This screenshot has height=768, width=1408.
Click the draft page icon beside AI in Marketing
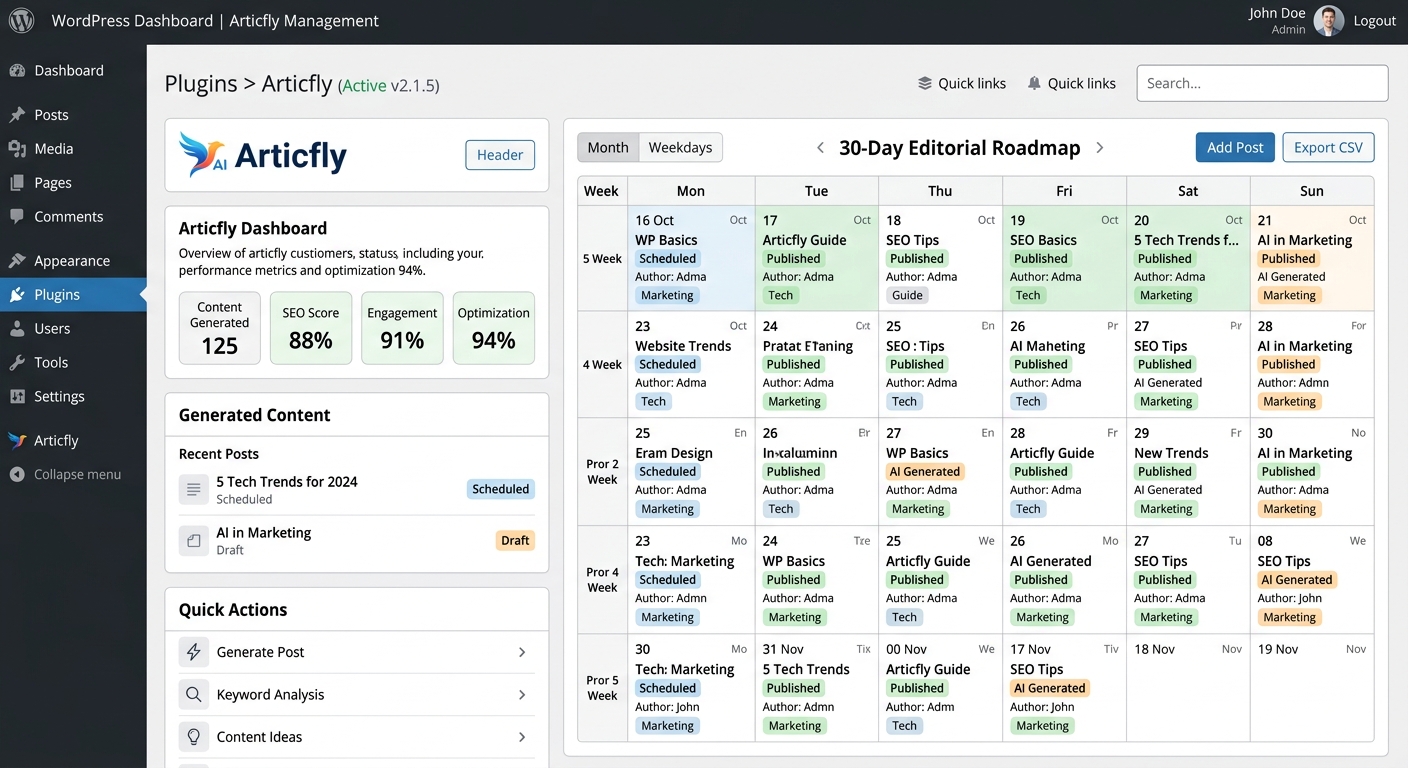pyautogui.click(x=193, y=541)
